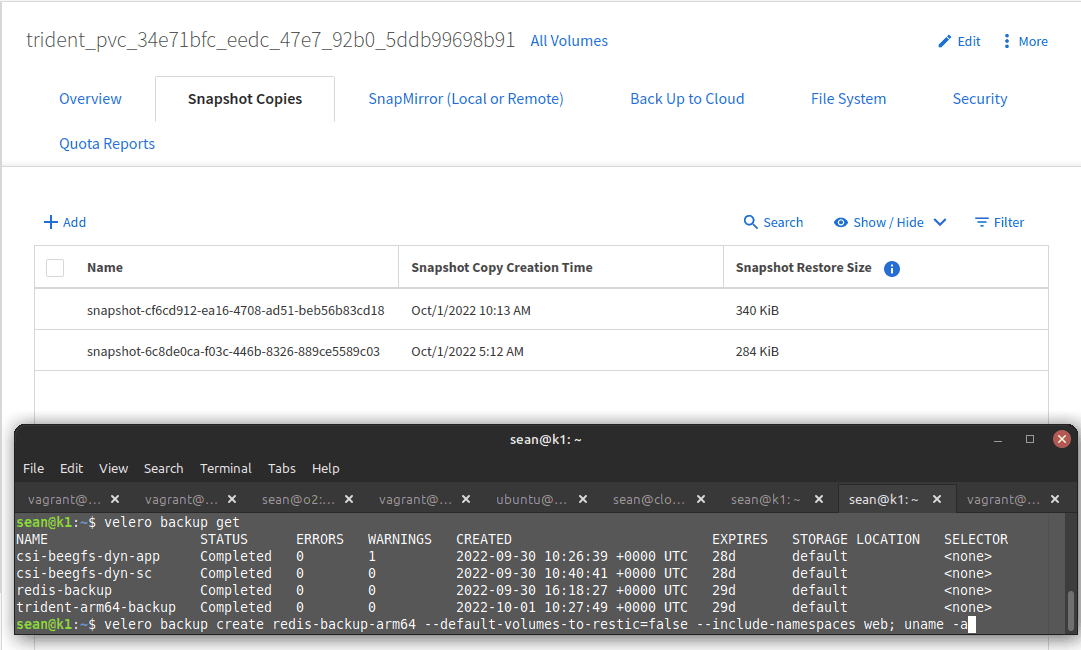The image size is (1081, 650).
Task: Click creation time Oct/1/2022 5:12 AM
Action: pos(467,352)
